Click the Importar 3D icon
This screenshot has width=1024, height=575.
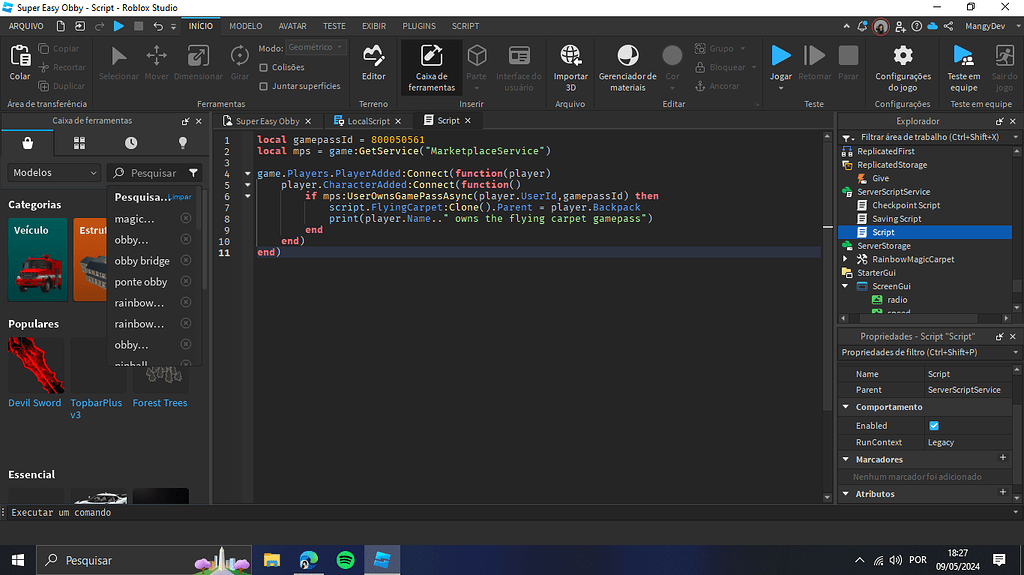570,56
